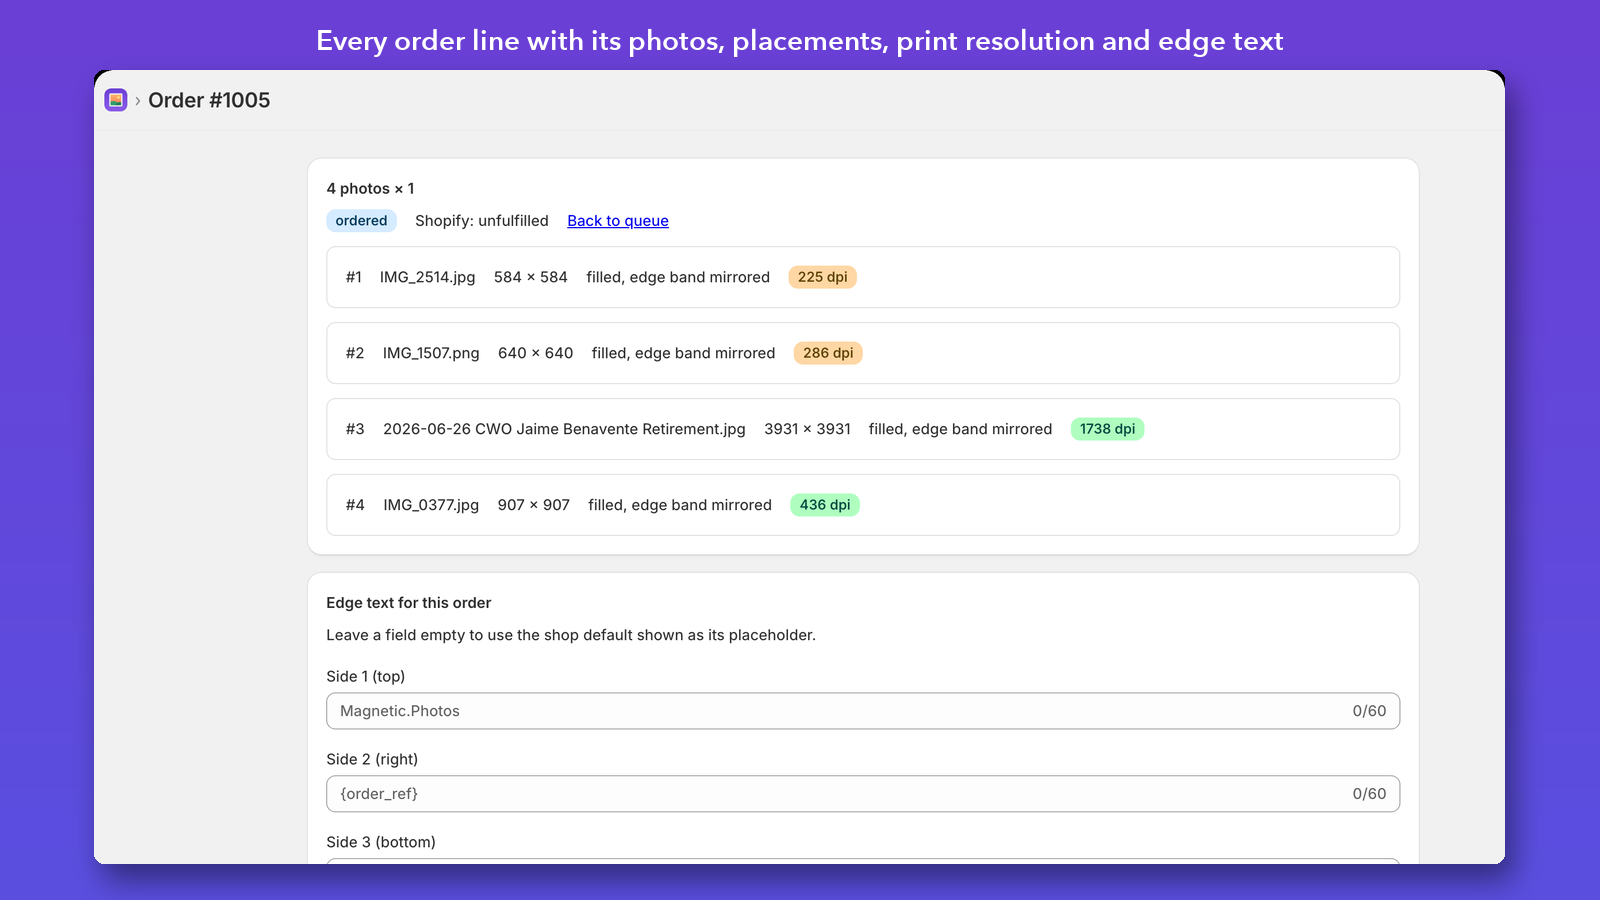The height and width of the screenshot is (900, 1600).
Task: Focus the Side 1 (top) text field
Action: pos(863,711)
